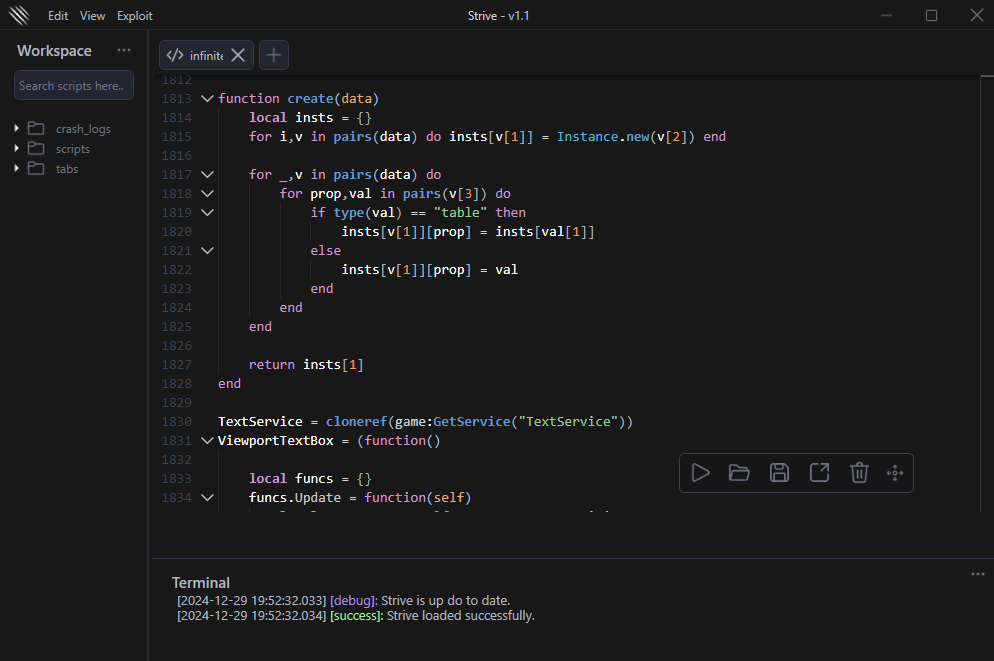Select the crash_logs folder icon
The height and width of the screenshot is (661, 994).
click(x=36, y=129)
